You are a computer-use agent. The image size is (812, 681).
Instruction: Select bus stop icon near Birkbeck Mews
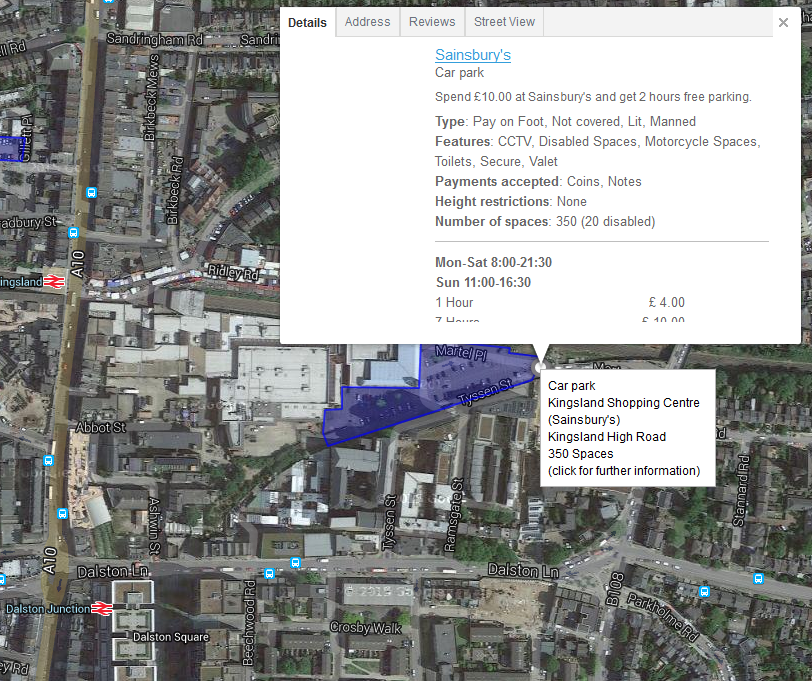pyautogui.click(x=91, y=193)
